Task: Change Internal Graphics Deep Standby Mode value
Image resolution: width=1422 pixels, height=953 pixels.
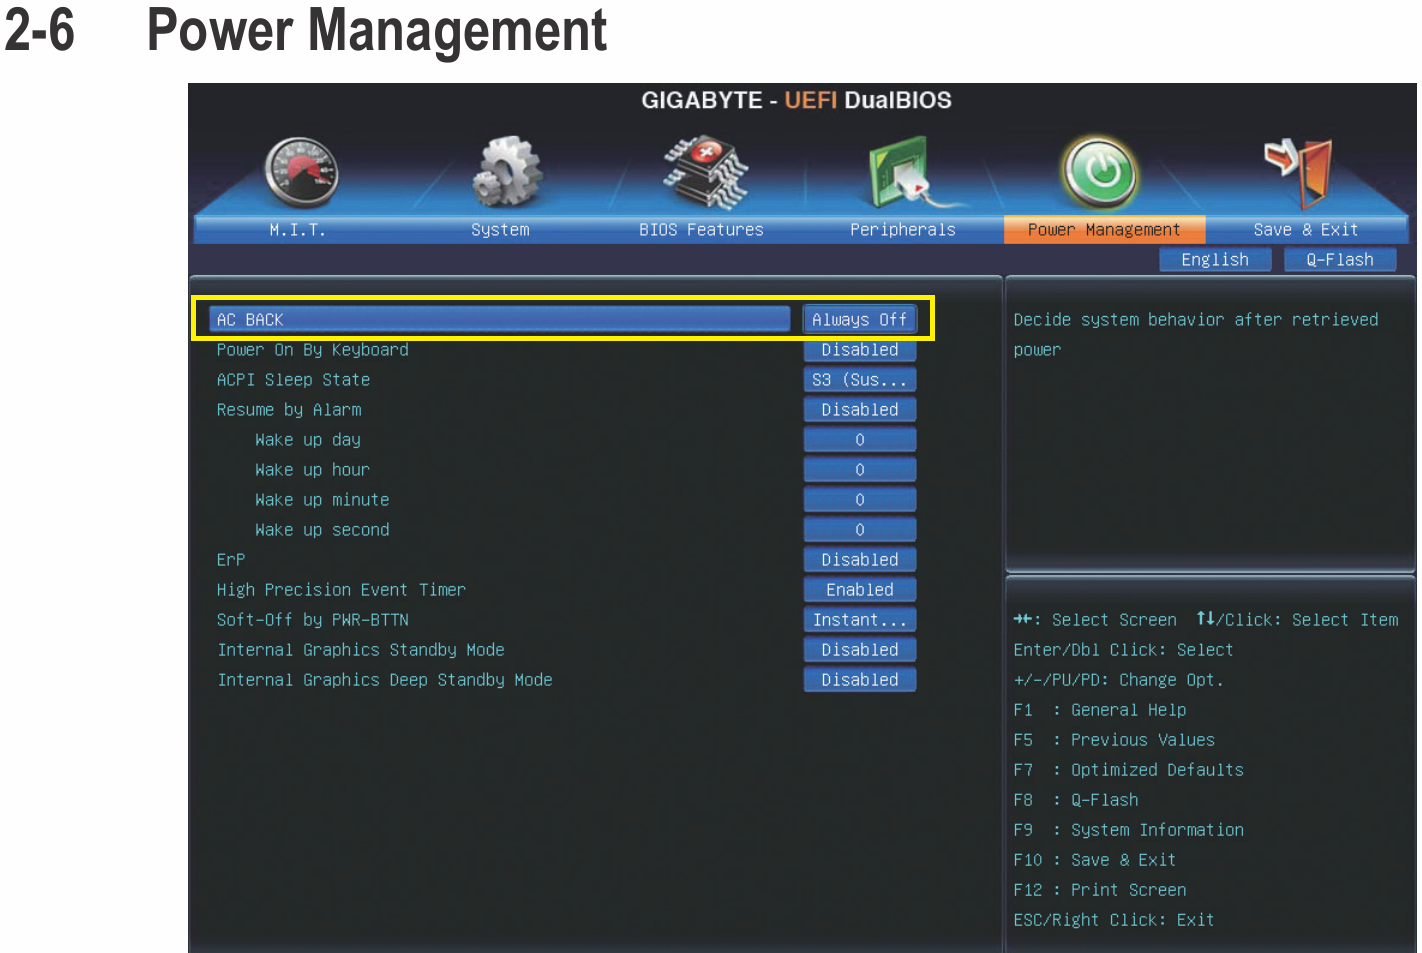Action: tap(860, 680)
